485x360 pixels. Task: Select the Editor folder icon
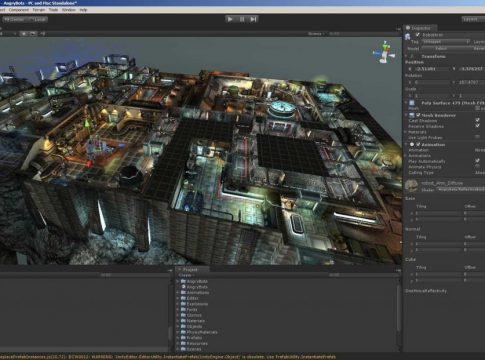183,298
